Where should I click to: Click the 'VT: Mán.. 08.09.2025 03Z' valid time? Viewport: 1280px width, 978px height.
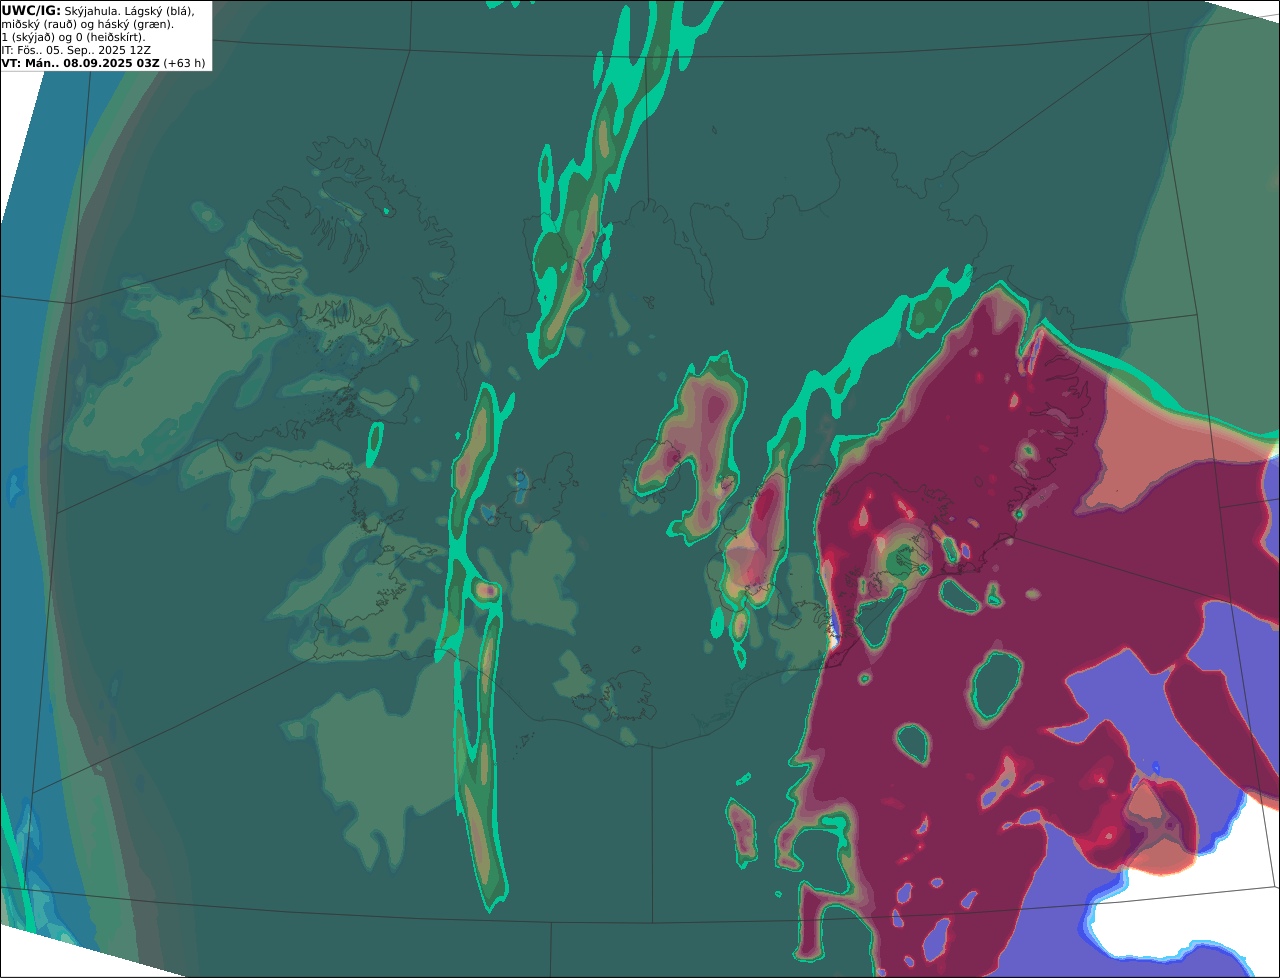[81, 62]
